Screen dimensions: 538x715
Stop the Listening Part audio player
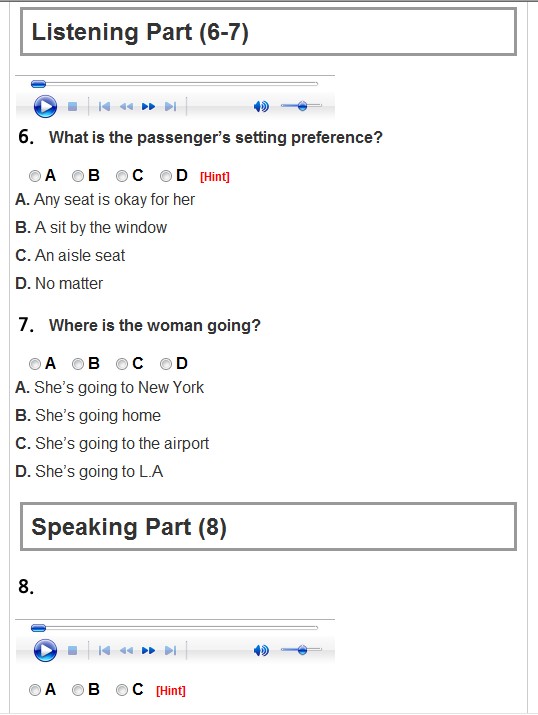tap(72, 107)
